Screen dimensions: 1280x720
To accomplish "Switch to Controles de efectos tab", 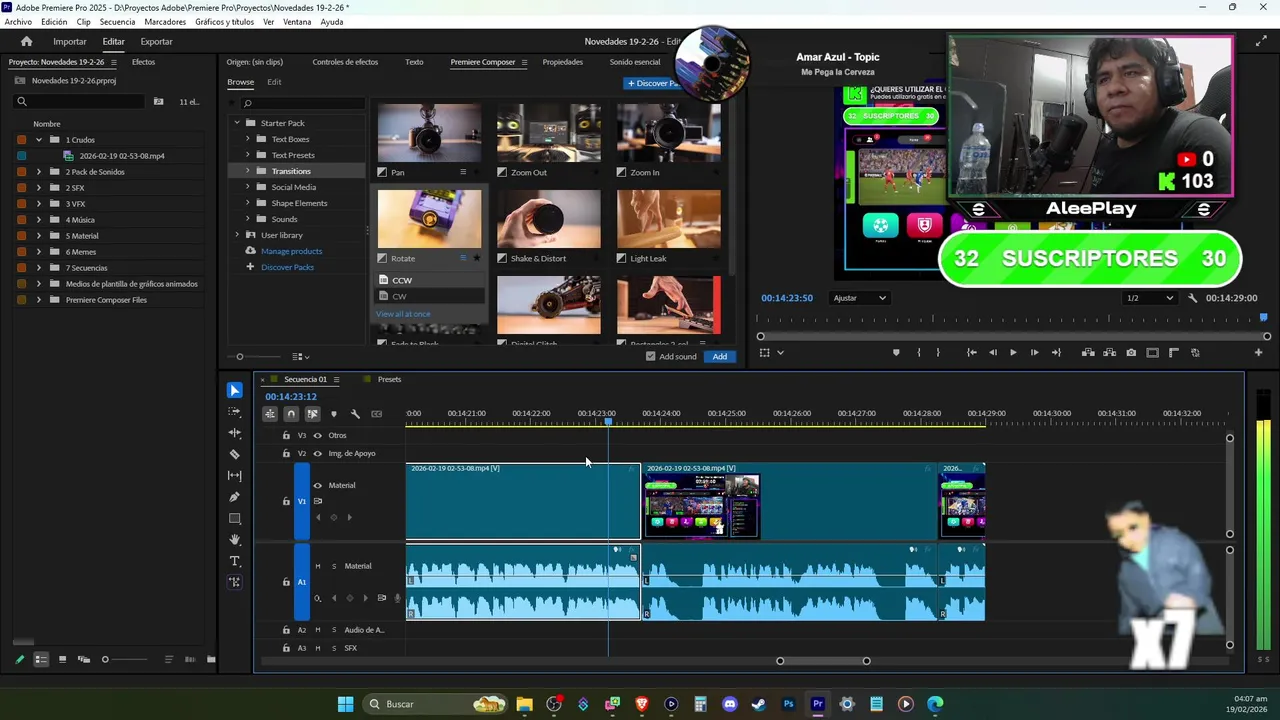I will (345, 62).
